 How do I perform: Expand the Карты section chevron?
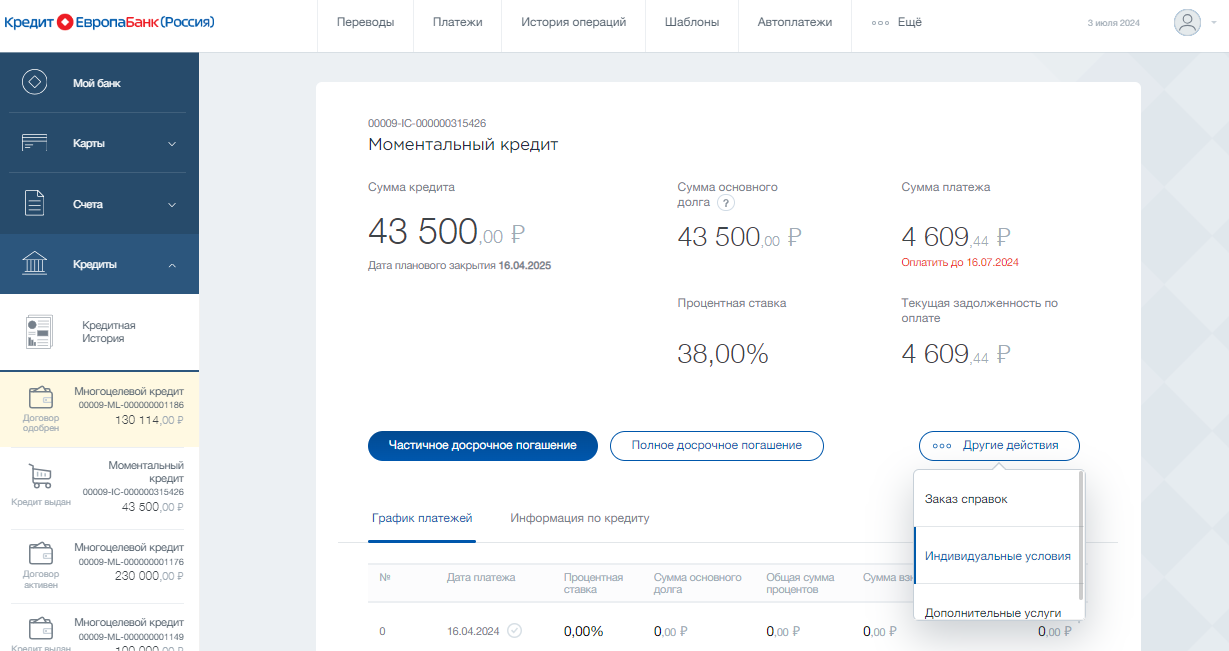coord(172,144)
